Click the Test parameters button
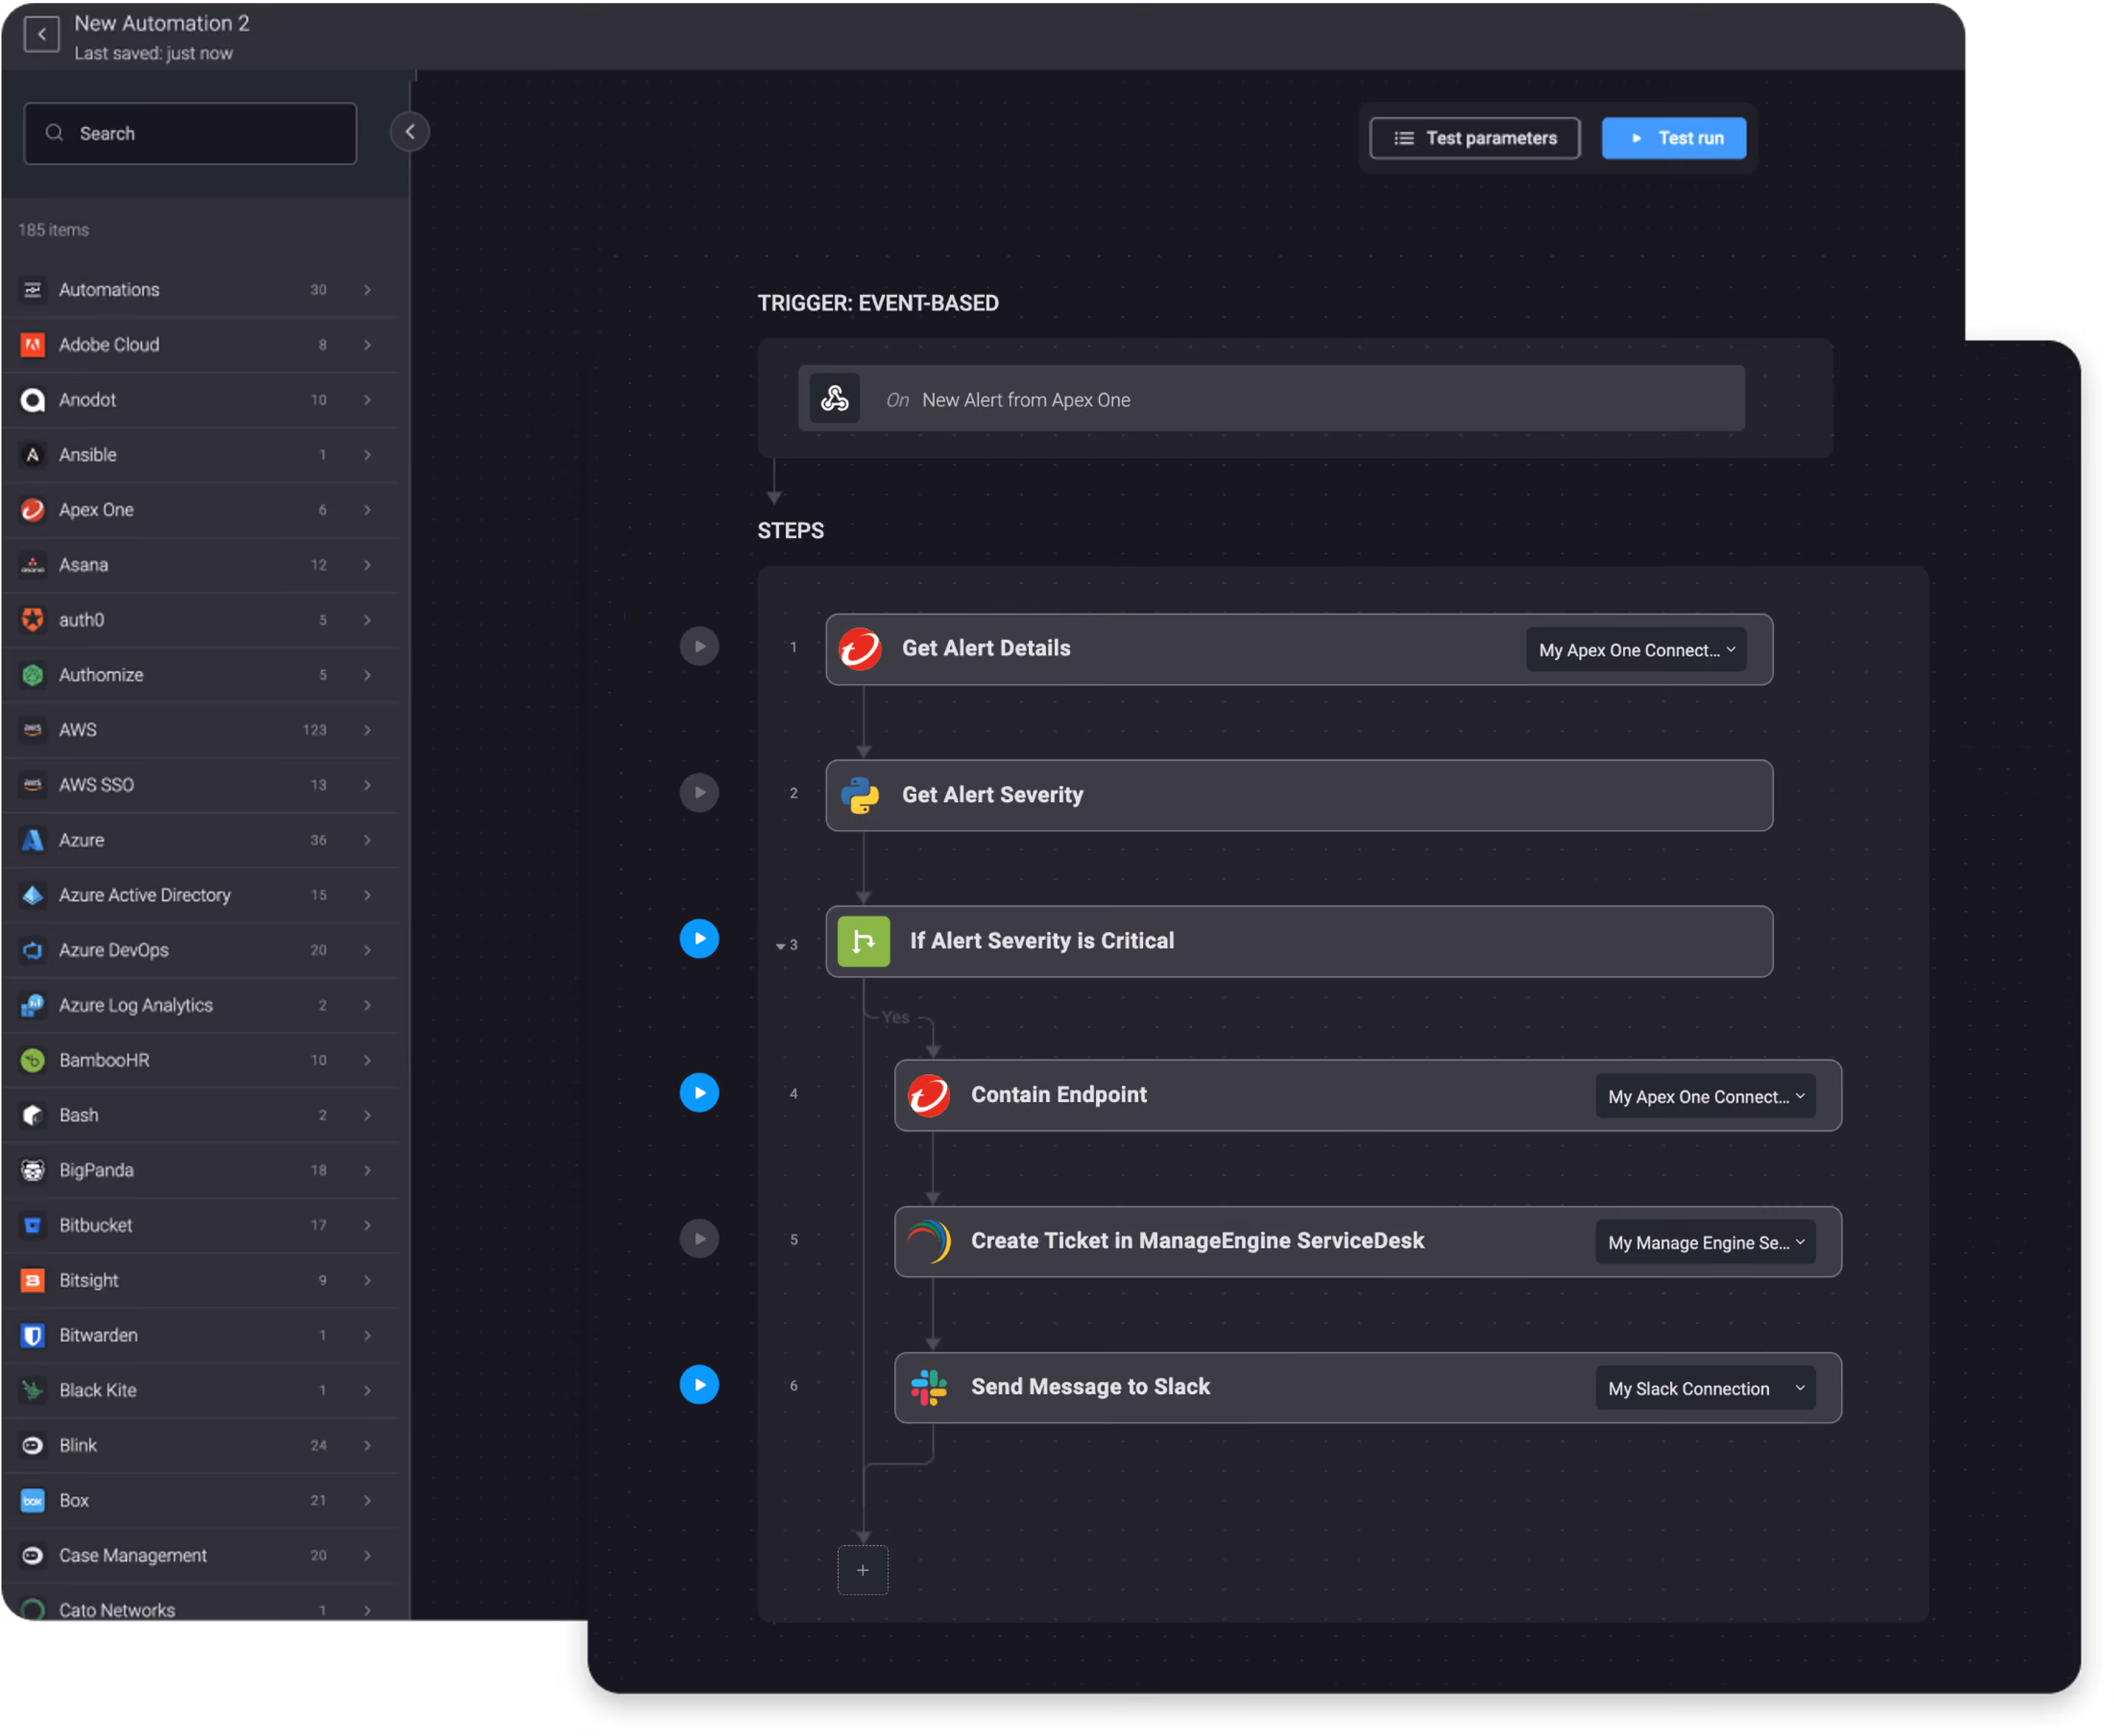2114x1736 pixels. [1475, 138]
